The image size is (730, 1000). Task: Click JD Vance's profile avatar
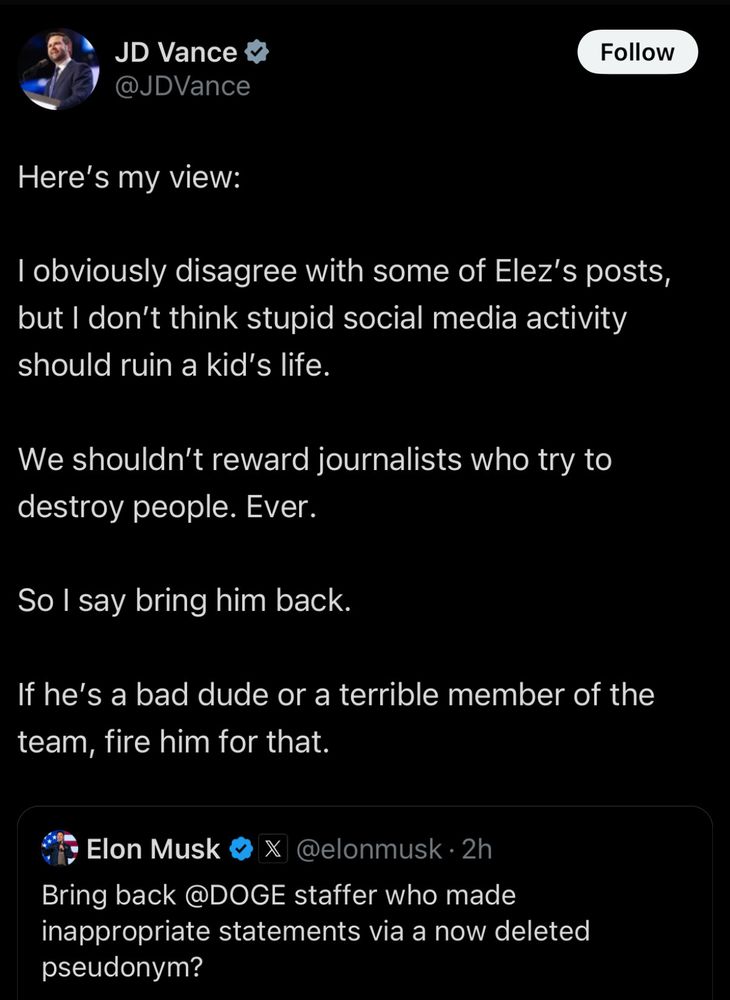pos(58,69)
